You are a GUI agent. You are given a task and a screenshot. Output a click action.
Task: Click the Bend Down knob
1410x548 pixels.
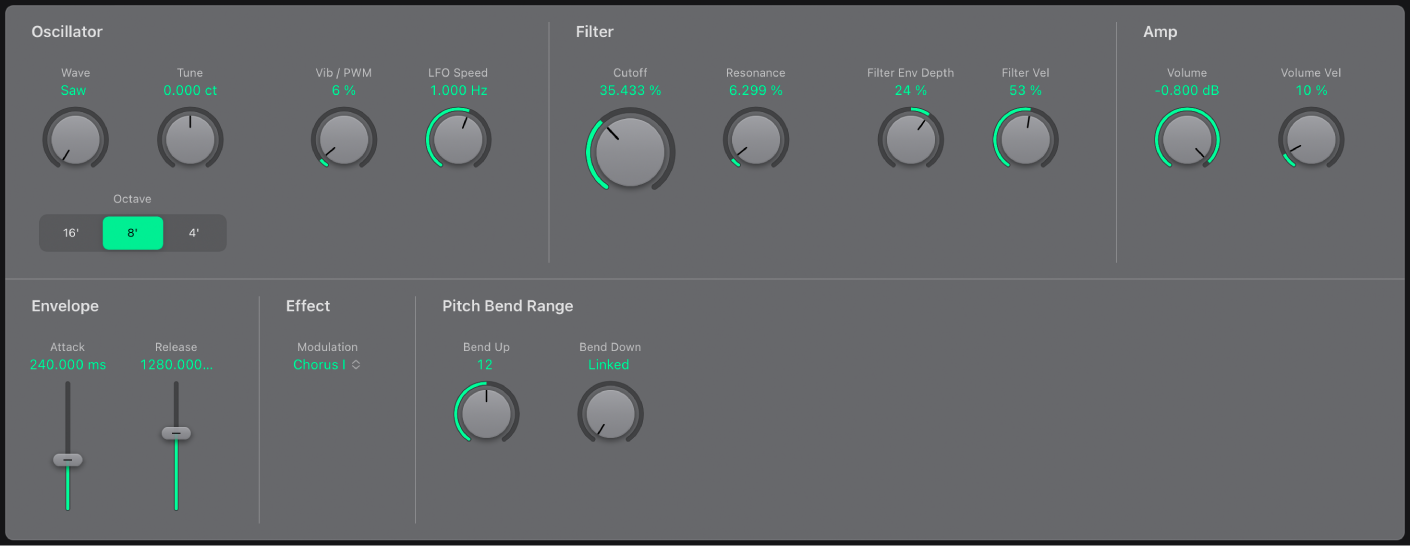click(x=610, y=412)
